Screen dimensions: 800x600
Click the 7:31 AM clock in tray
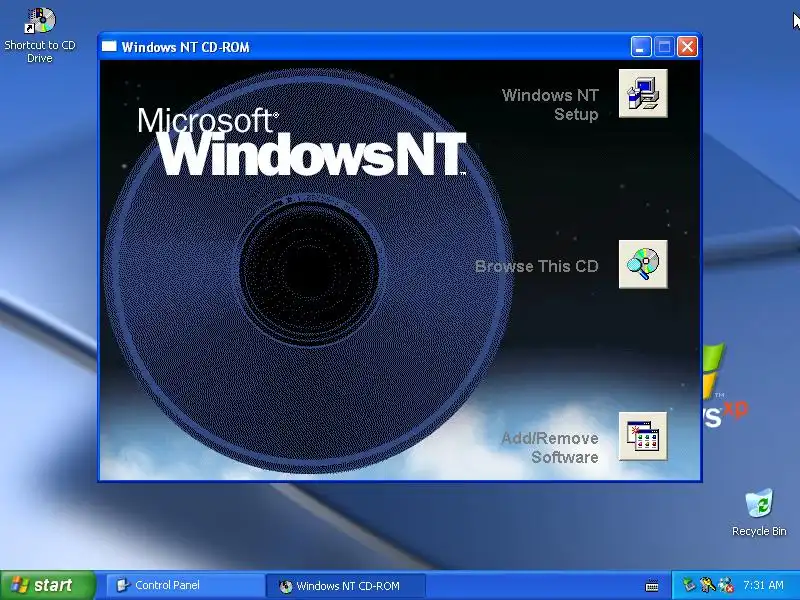coord(763,585)
